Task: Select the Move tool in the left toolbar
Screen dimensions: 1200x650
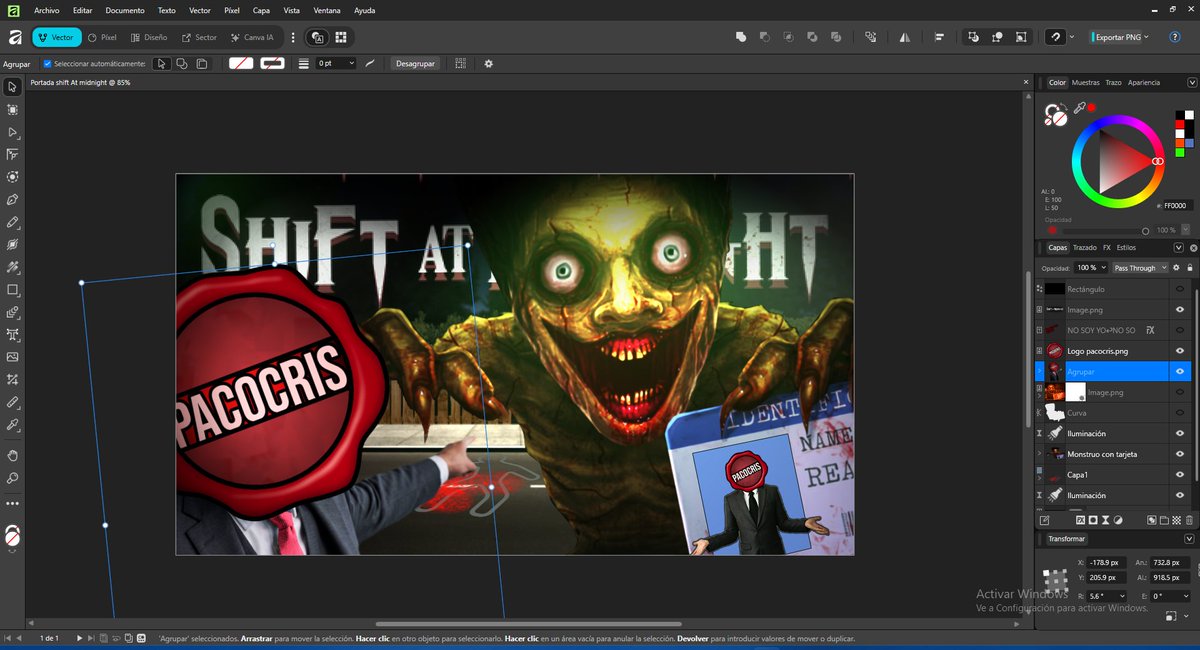Action: 13,87
